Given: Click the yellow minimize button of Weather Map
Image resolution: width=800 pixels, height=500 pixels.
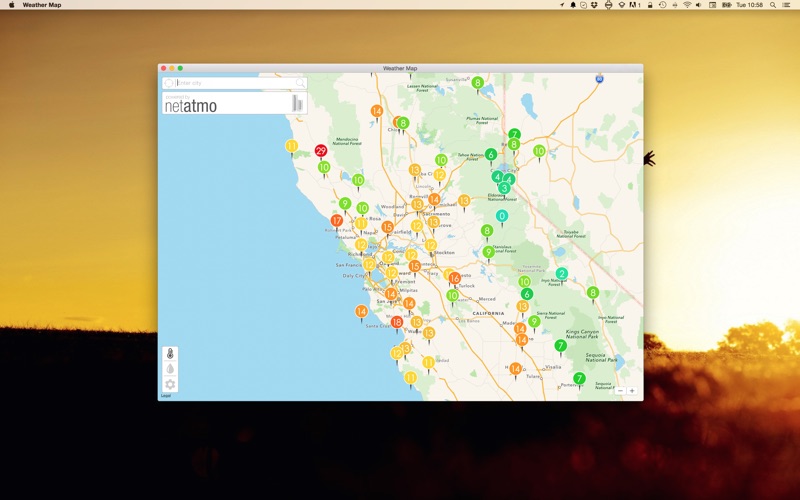Looking at the screenshot, I should (172, 68).
